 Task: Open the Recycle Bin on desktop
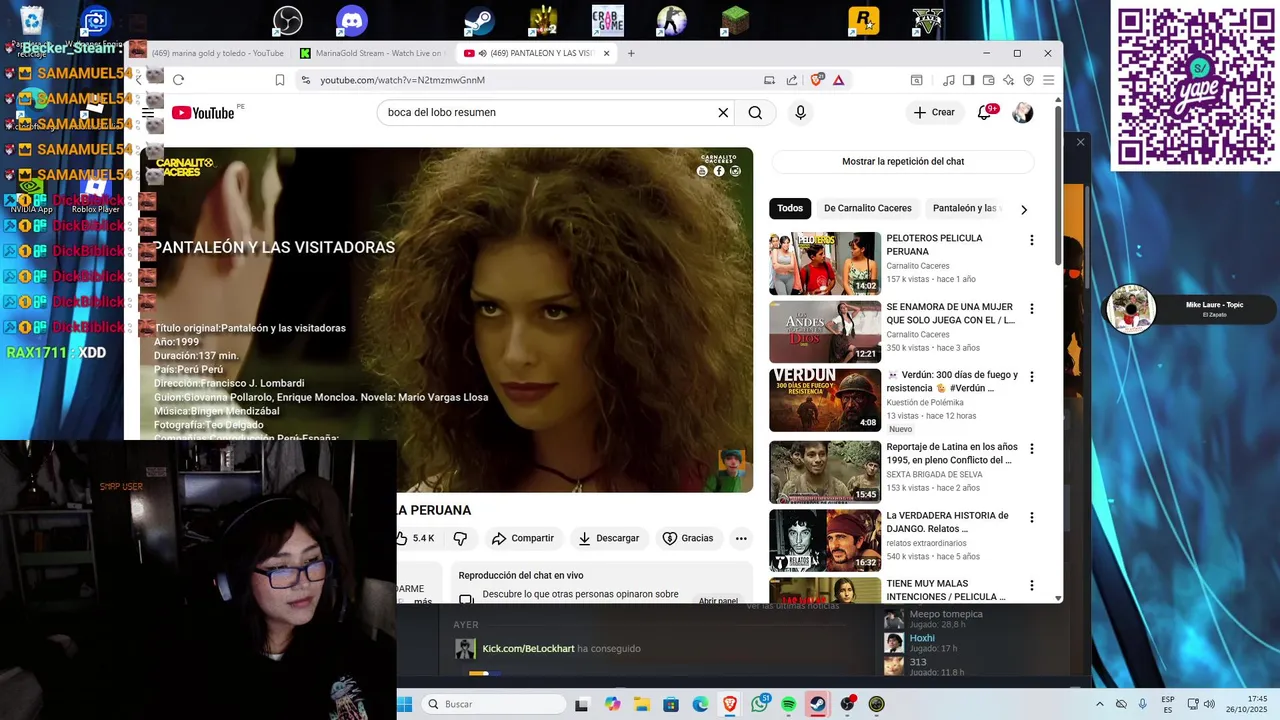32,21
